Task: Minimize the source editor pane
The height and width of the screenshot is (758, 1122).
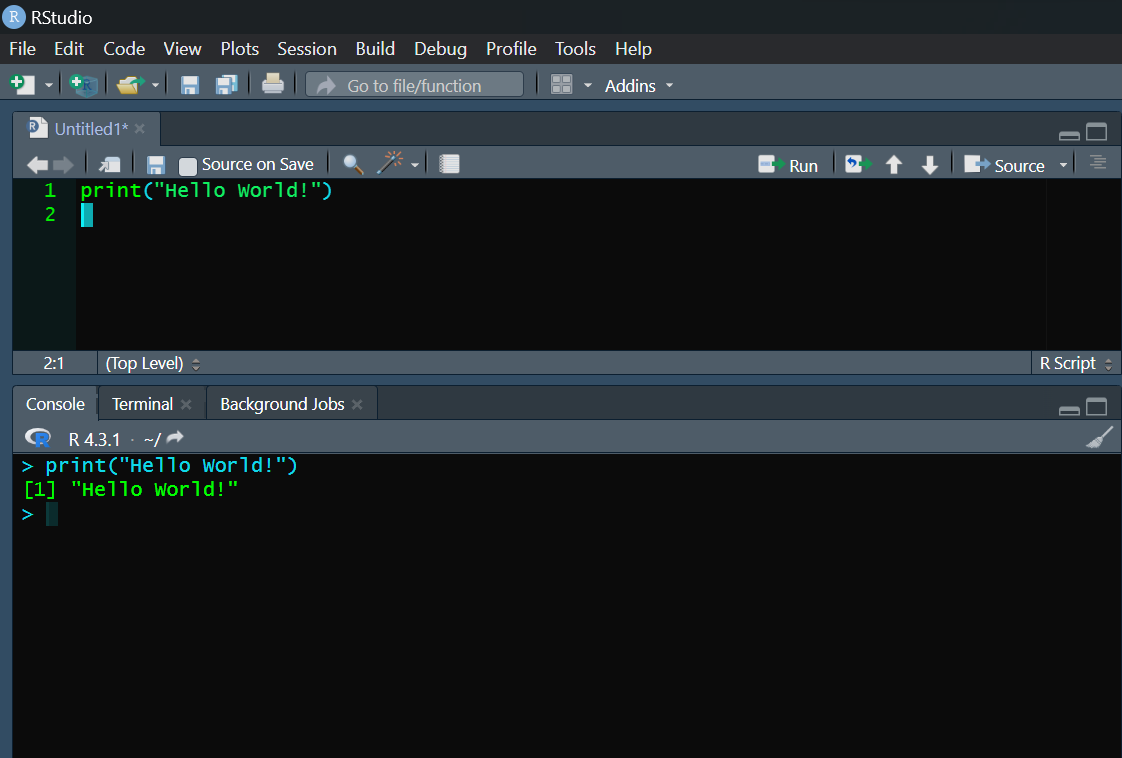Action: pyautogui.click(x=1069, y=135)
